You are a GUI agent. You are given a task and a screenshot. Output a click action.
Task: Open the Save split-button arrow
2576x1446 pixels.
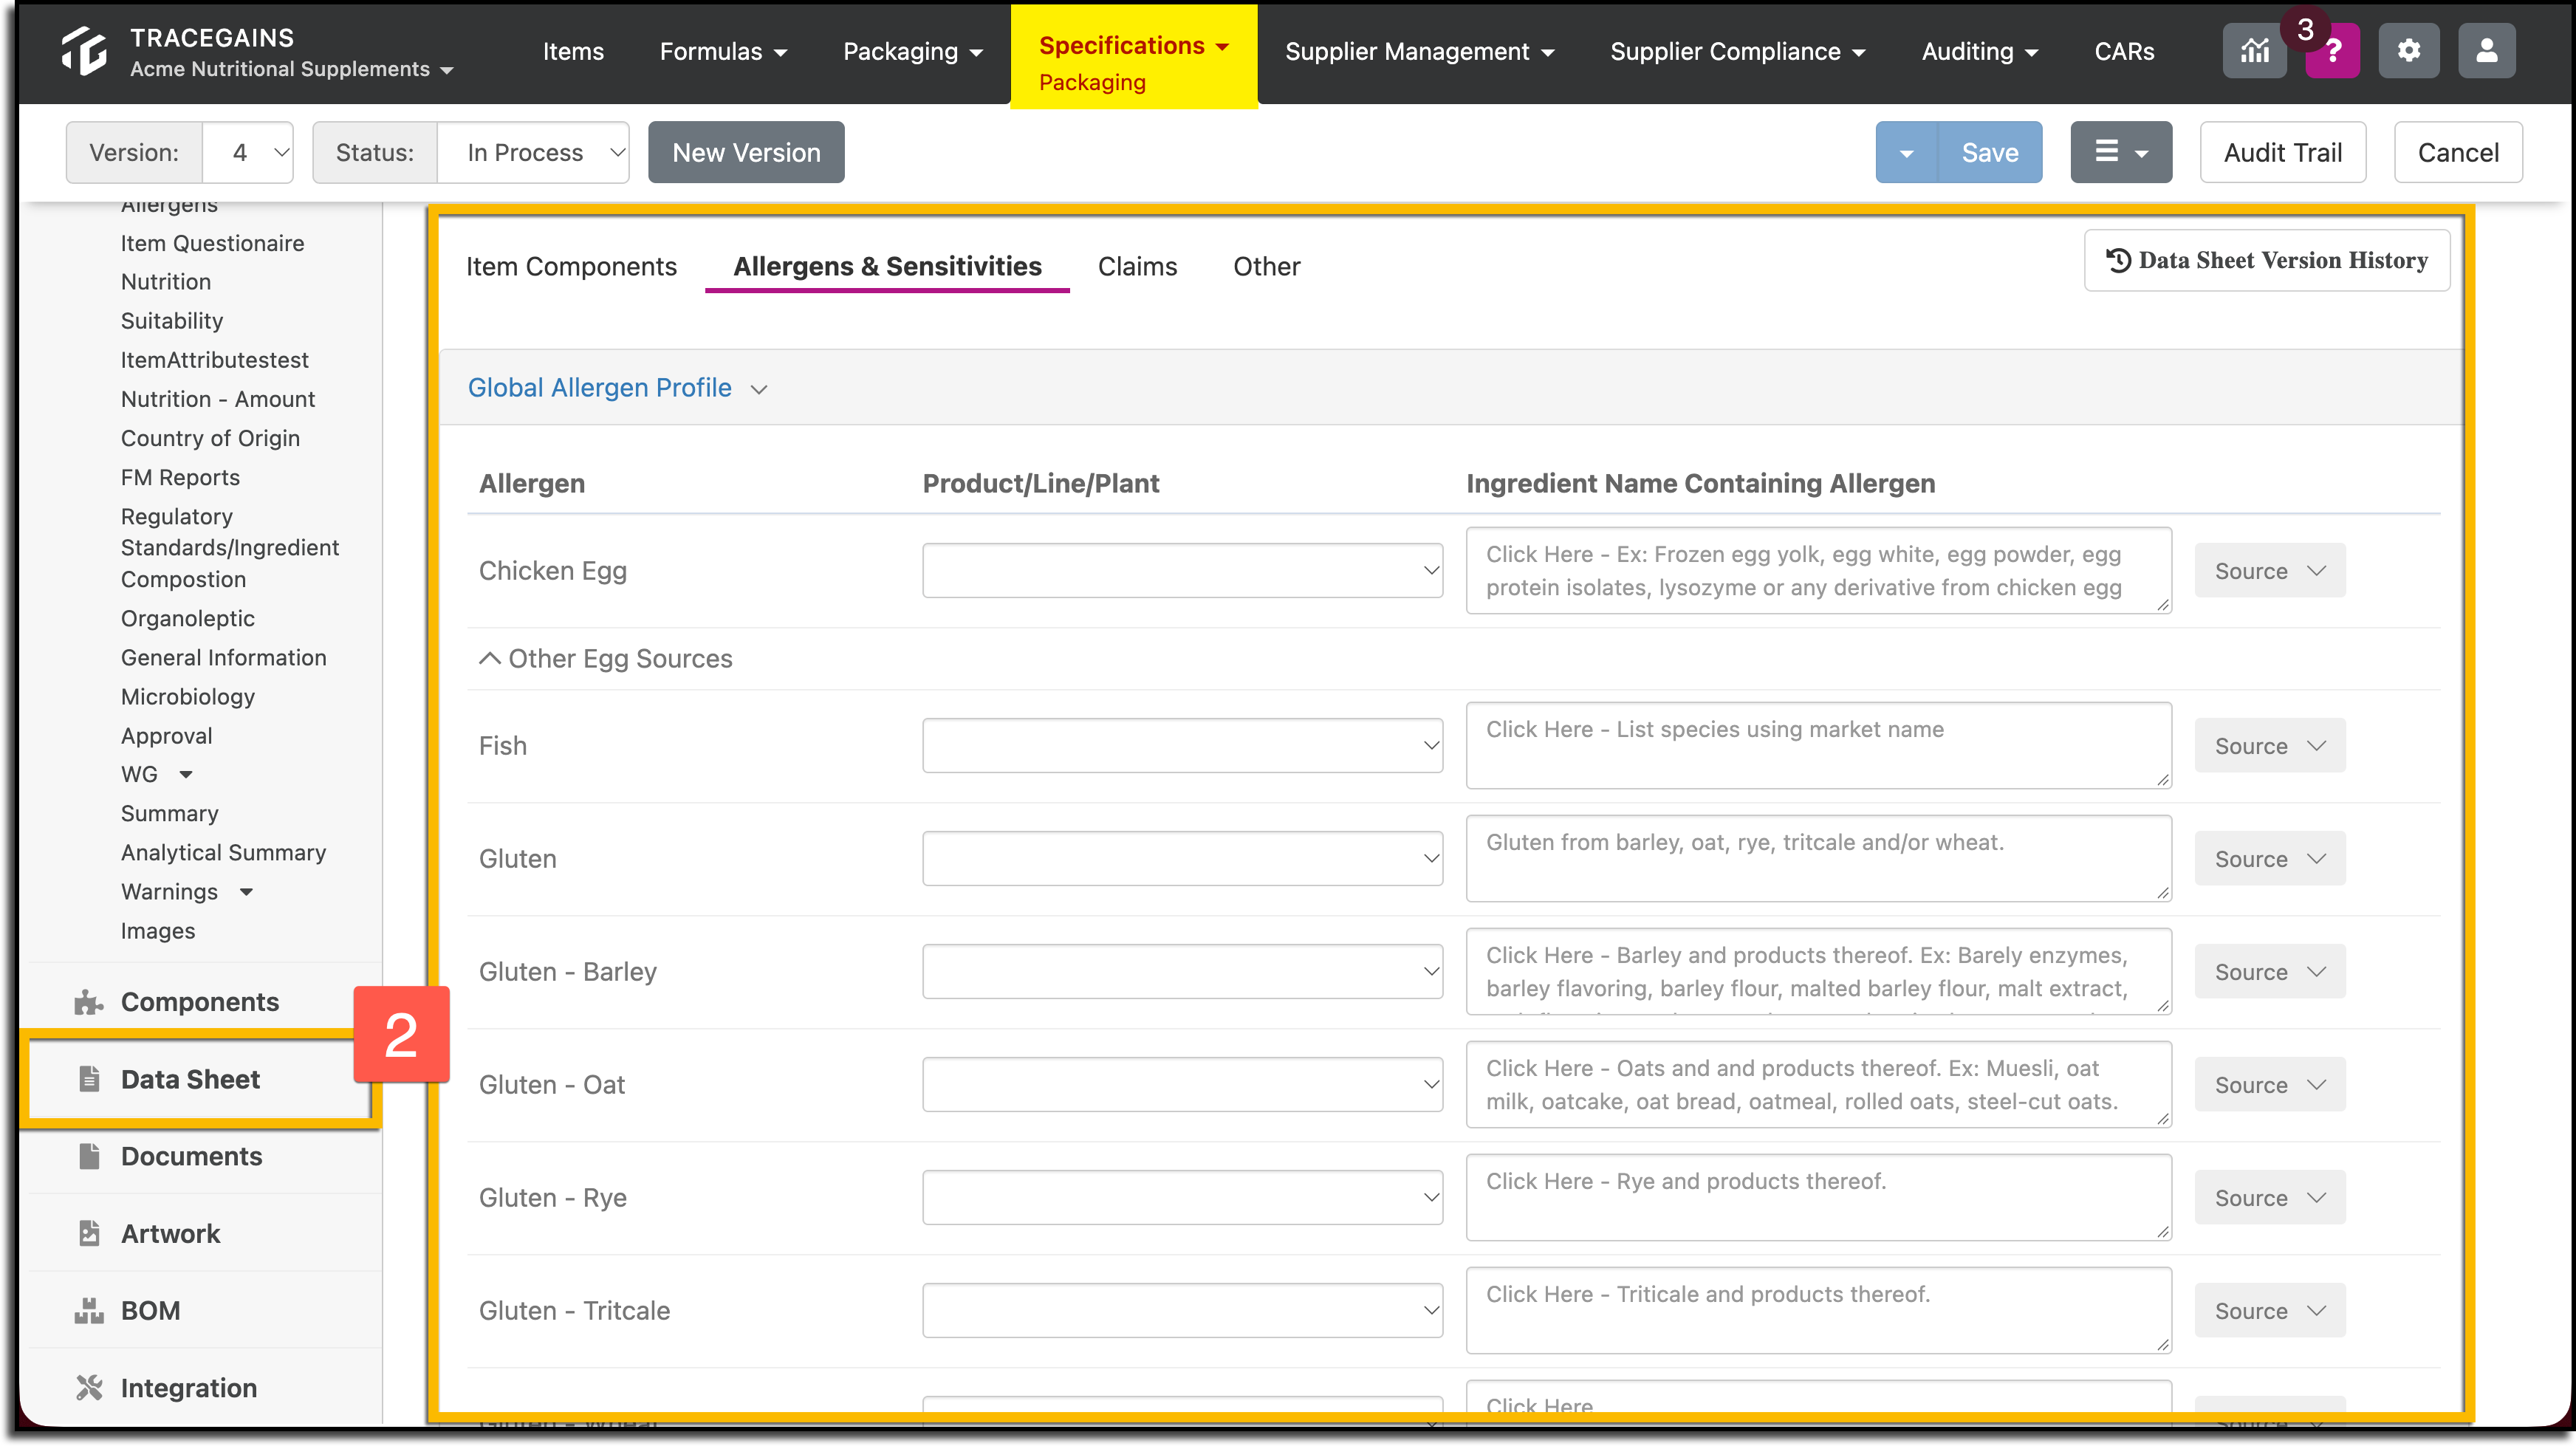1907,153
